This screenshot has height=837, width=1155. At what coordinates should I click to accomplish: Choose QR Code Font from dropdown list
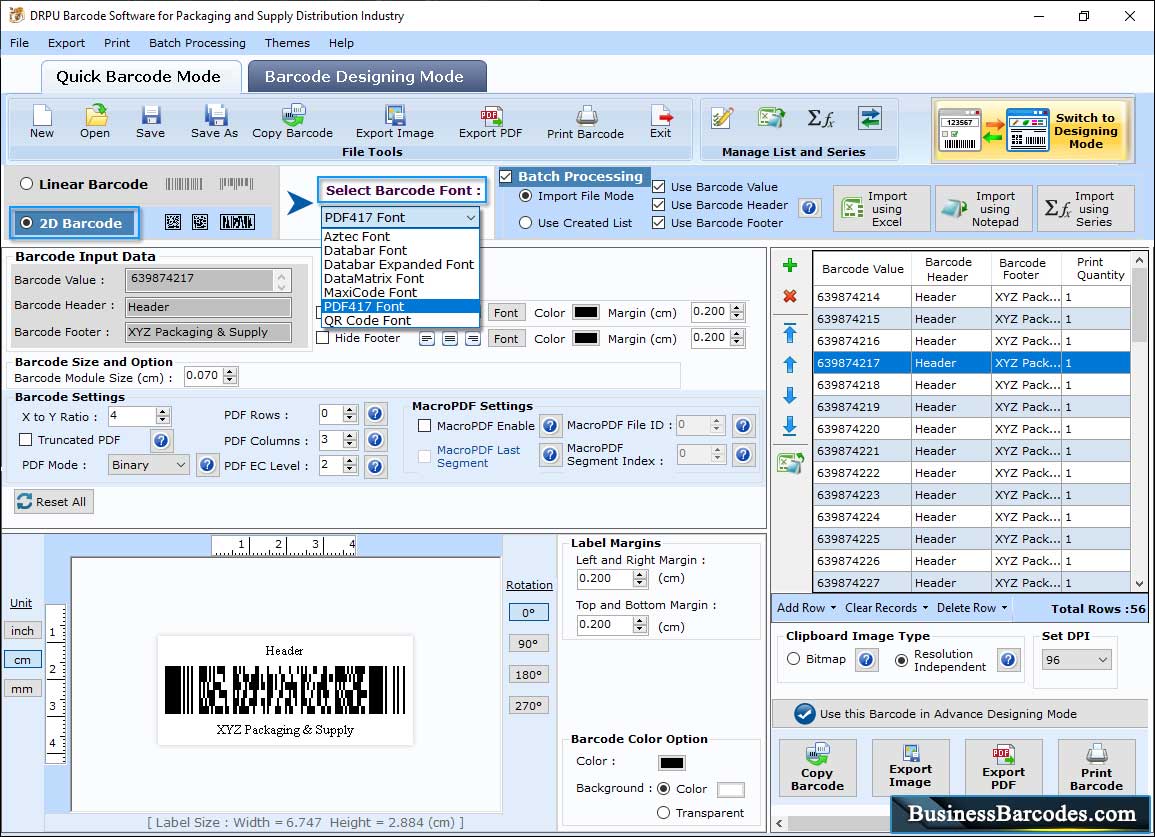click(401, 321)
